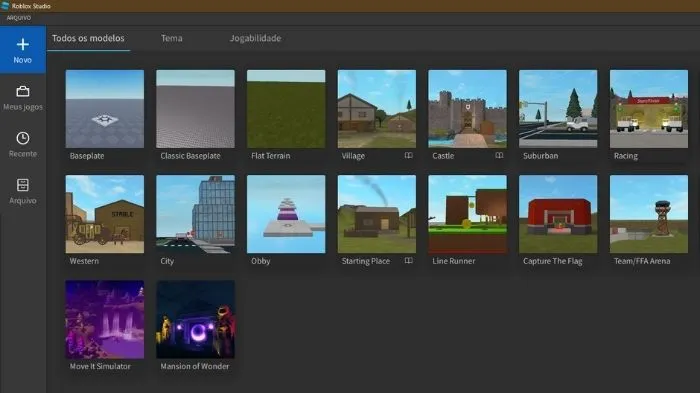Screen dimensions: 700x393
Task: Pick the Castle template thumbnail
Action: pos(467,109)
